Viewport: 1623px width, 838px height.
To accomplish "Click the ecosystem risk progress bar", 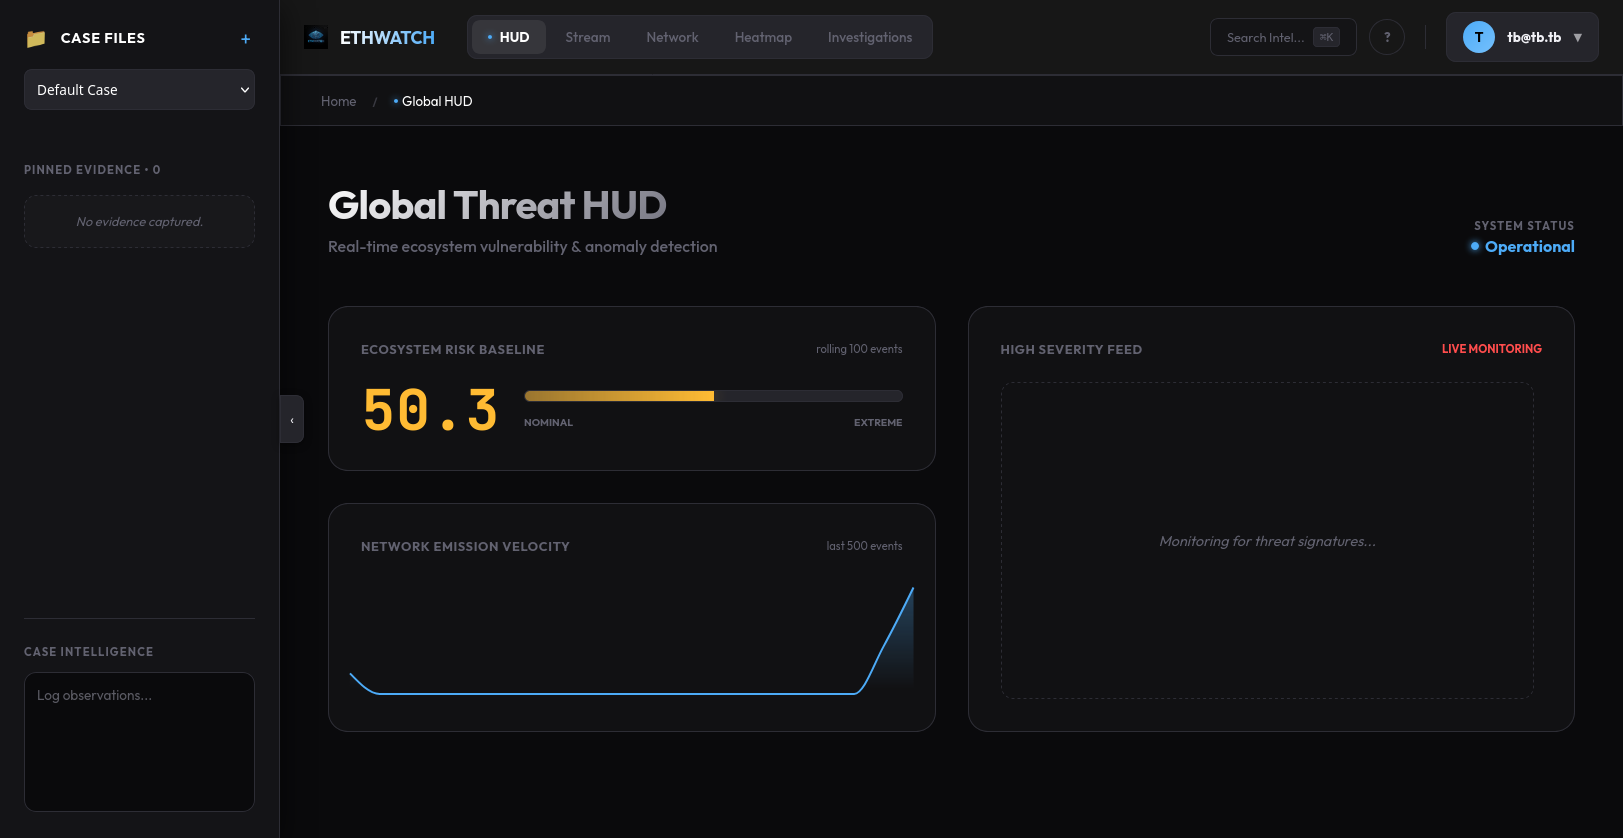I will click(713, 396).
